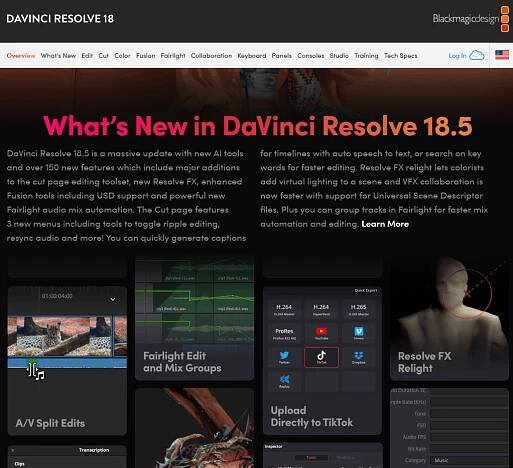Click the H.264 Master preset tile
The height and width of the screenshot is (468, 513).
click(x=284, y=309)
